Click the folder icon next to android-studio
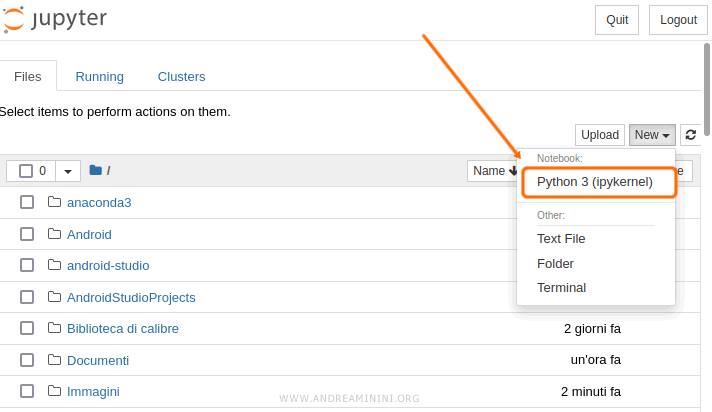Viewport: 712px width, 412px height. (55, 265)
